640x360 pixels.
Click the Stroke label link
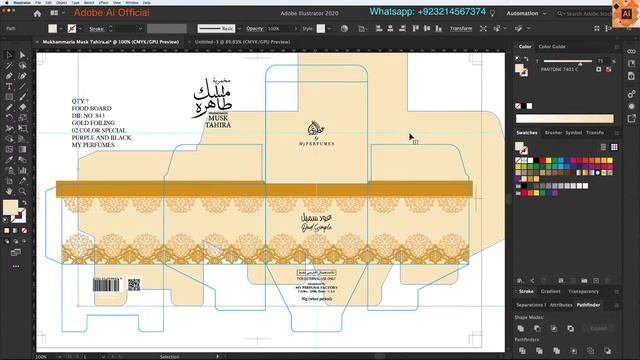tap(96, 29)
